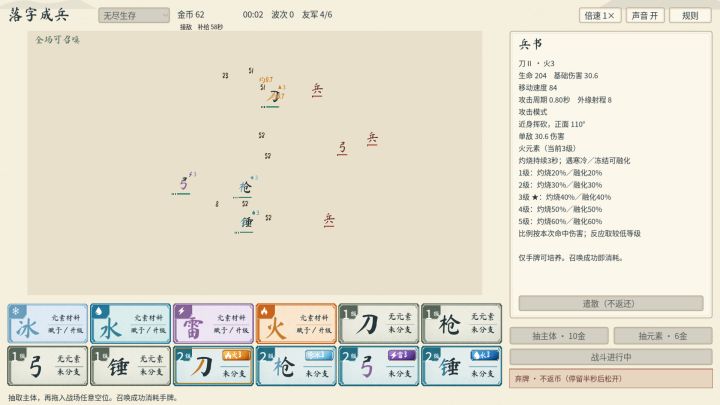Click the 全场可召唤 battlefield label
Image resolution: width=720 pixels, height=405 pixels.
click(57, 40)
